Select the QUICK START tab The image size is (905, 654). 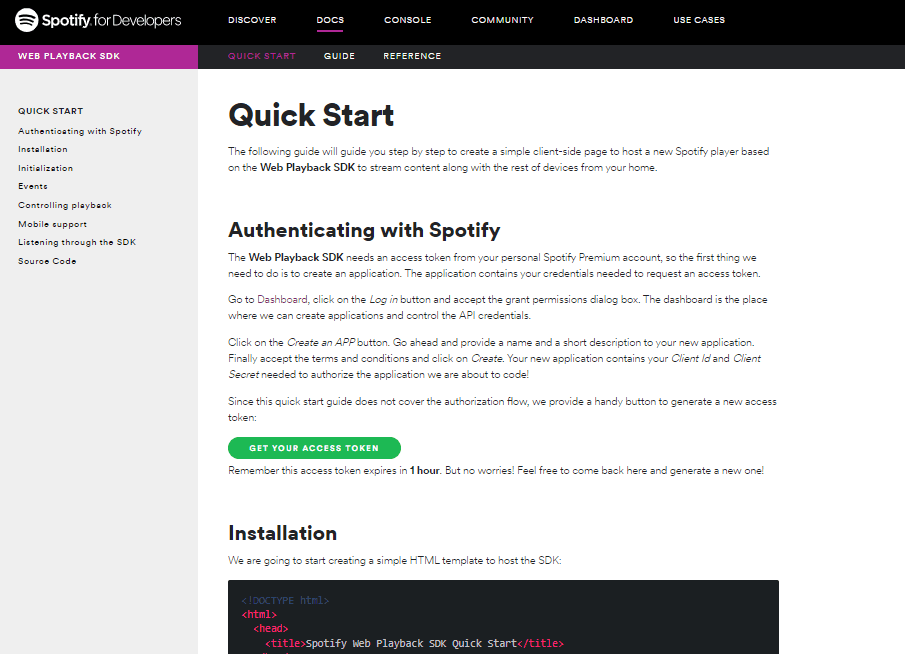pyautogui.click(x=261, y=56)
